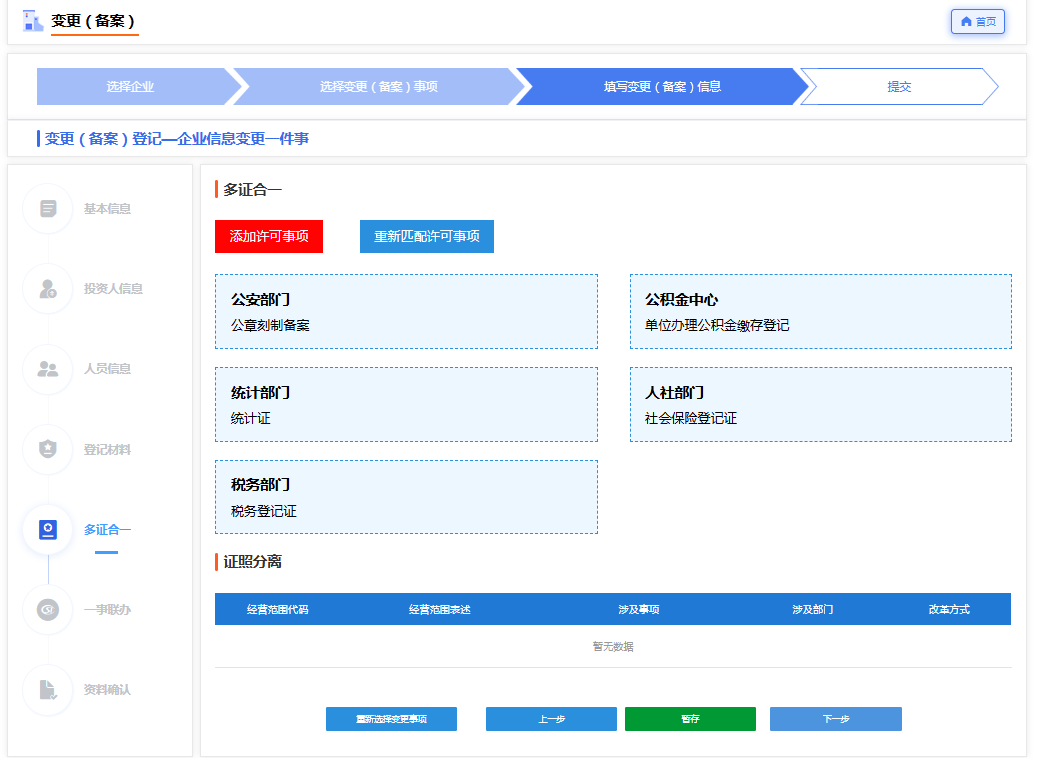1047x758 pixels.
Task: Select the 投资人信息 person icon
Action: pos(48,289)
